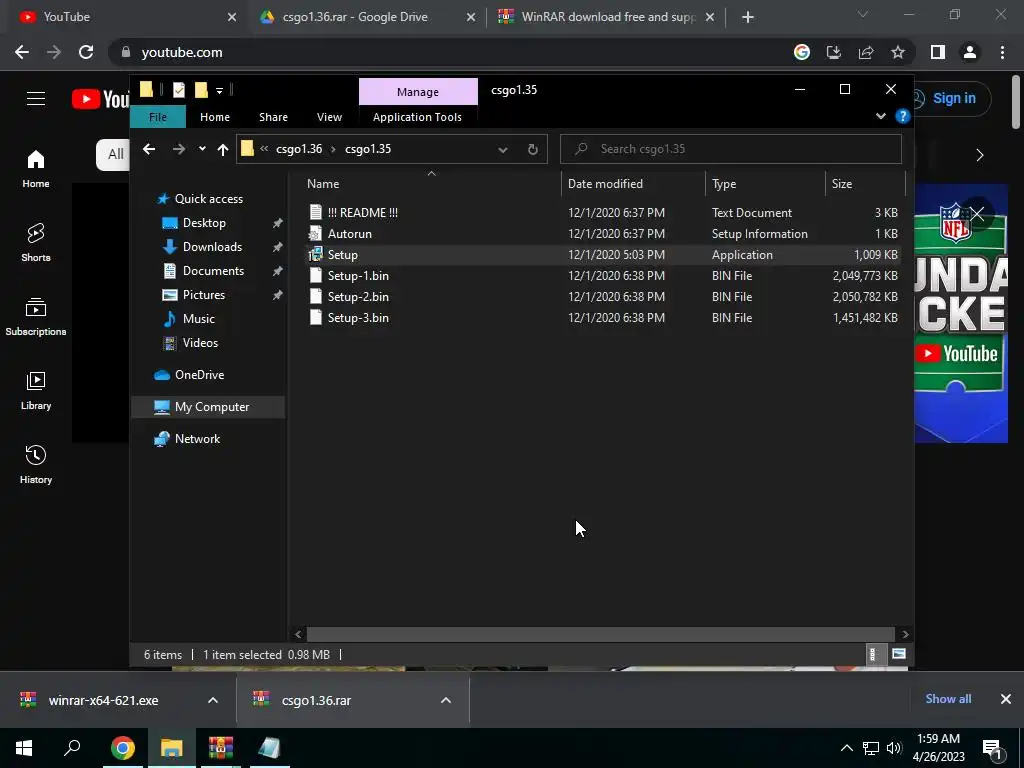Expand the Explorer ribbon chevron

click(880, 116)
